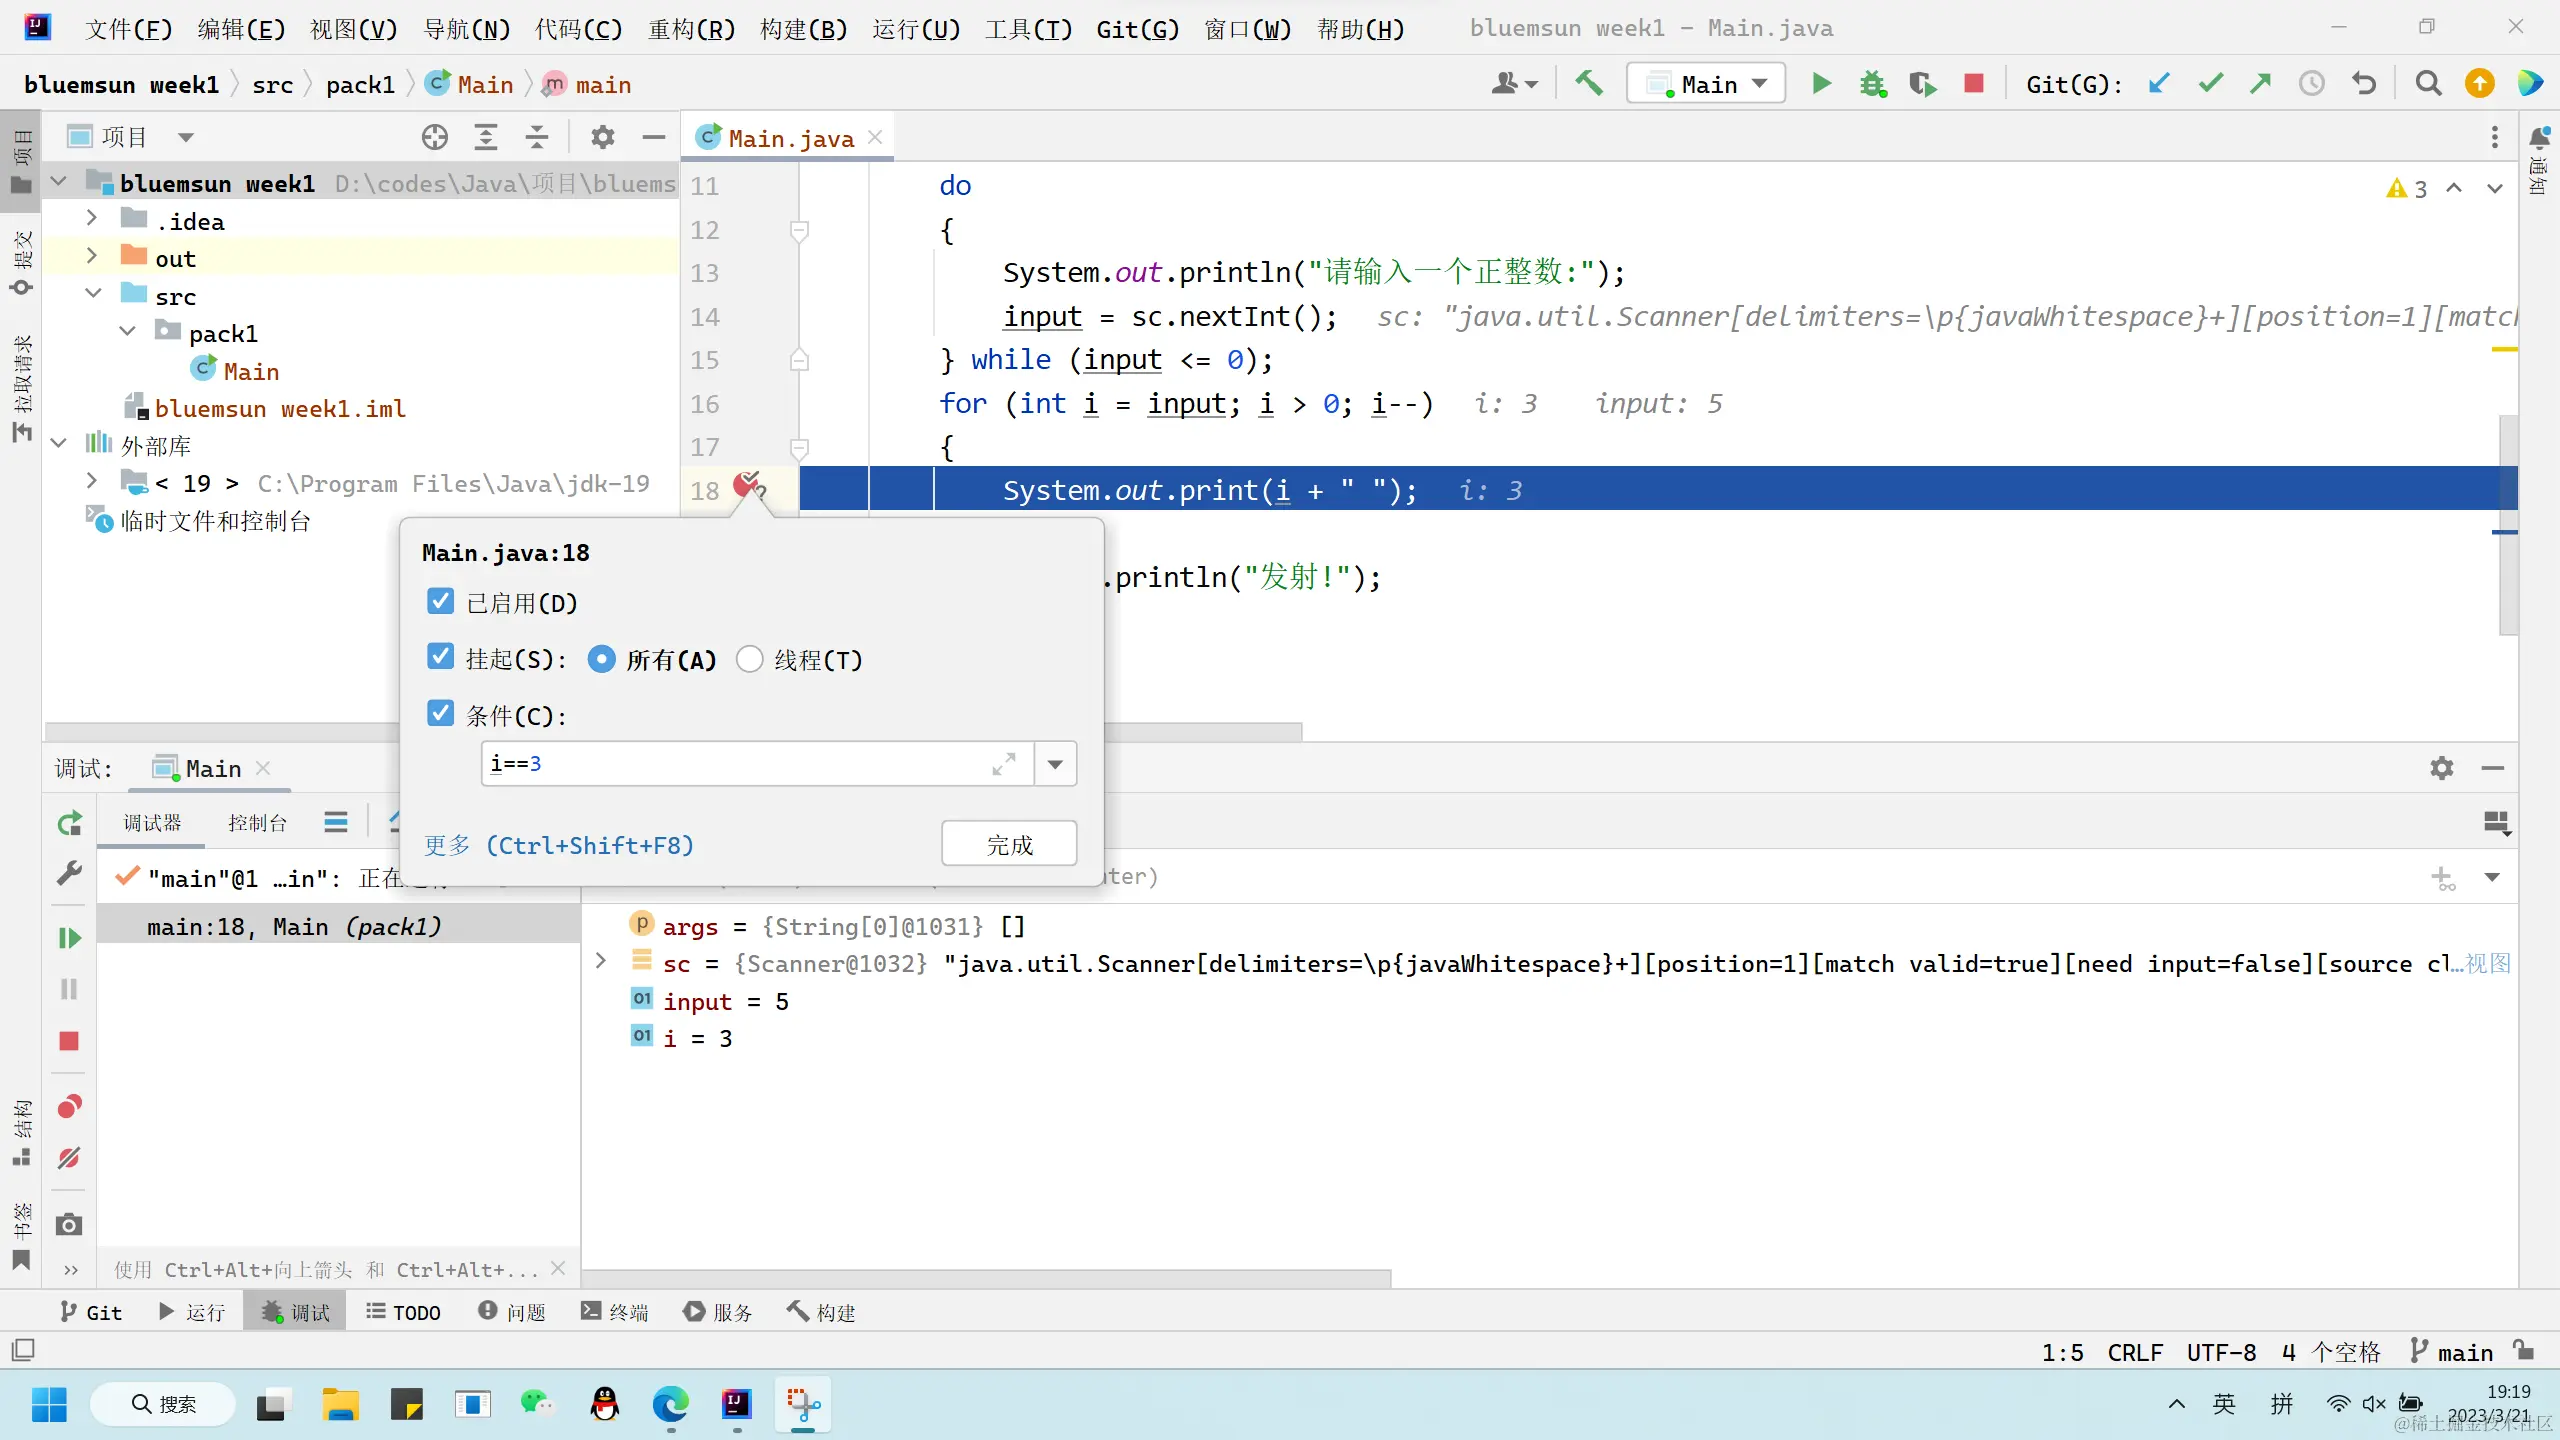Open the 重构(R) menu
Viewport: 2560px width, 1440px height.
(x=691, y=28)
